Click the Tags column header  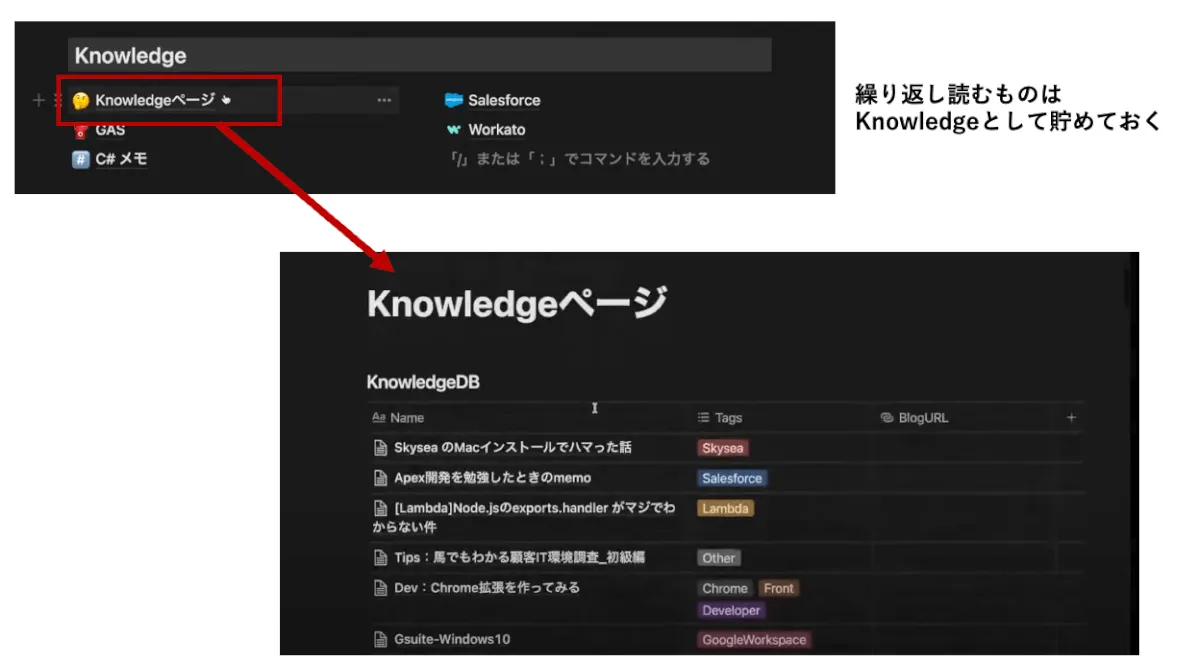(x=720, y=418)
